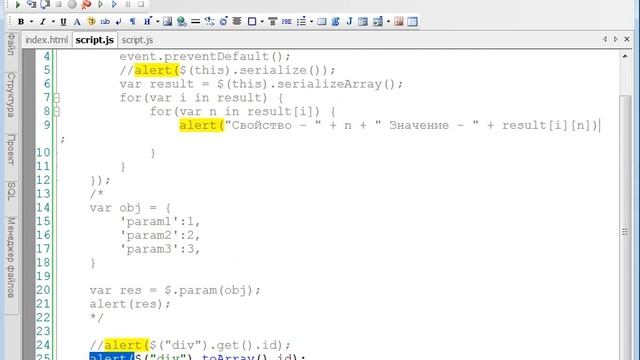The height and width of the screenshot is (360, 640).
Task: Click the heading 'H' toolbar icon
Action: pos(147,21)
